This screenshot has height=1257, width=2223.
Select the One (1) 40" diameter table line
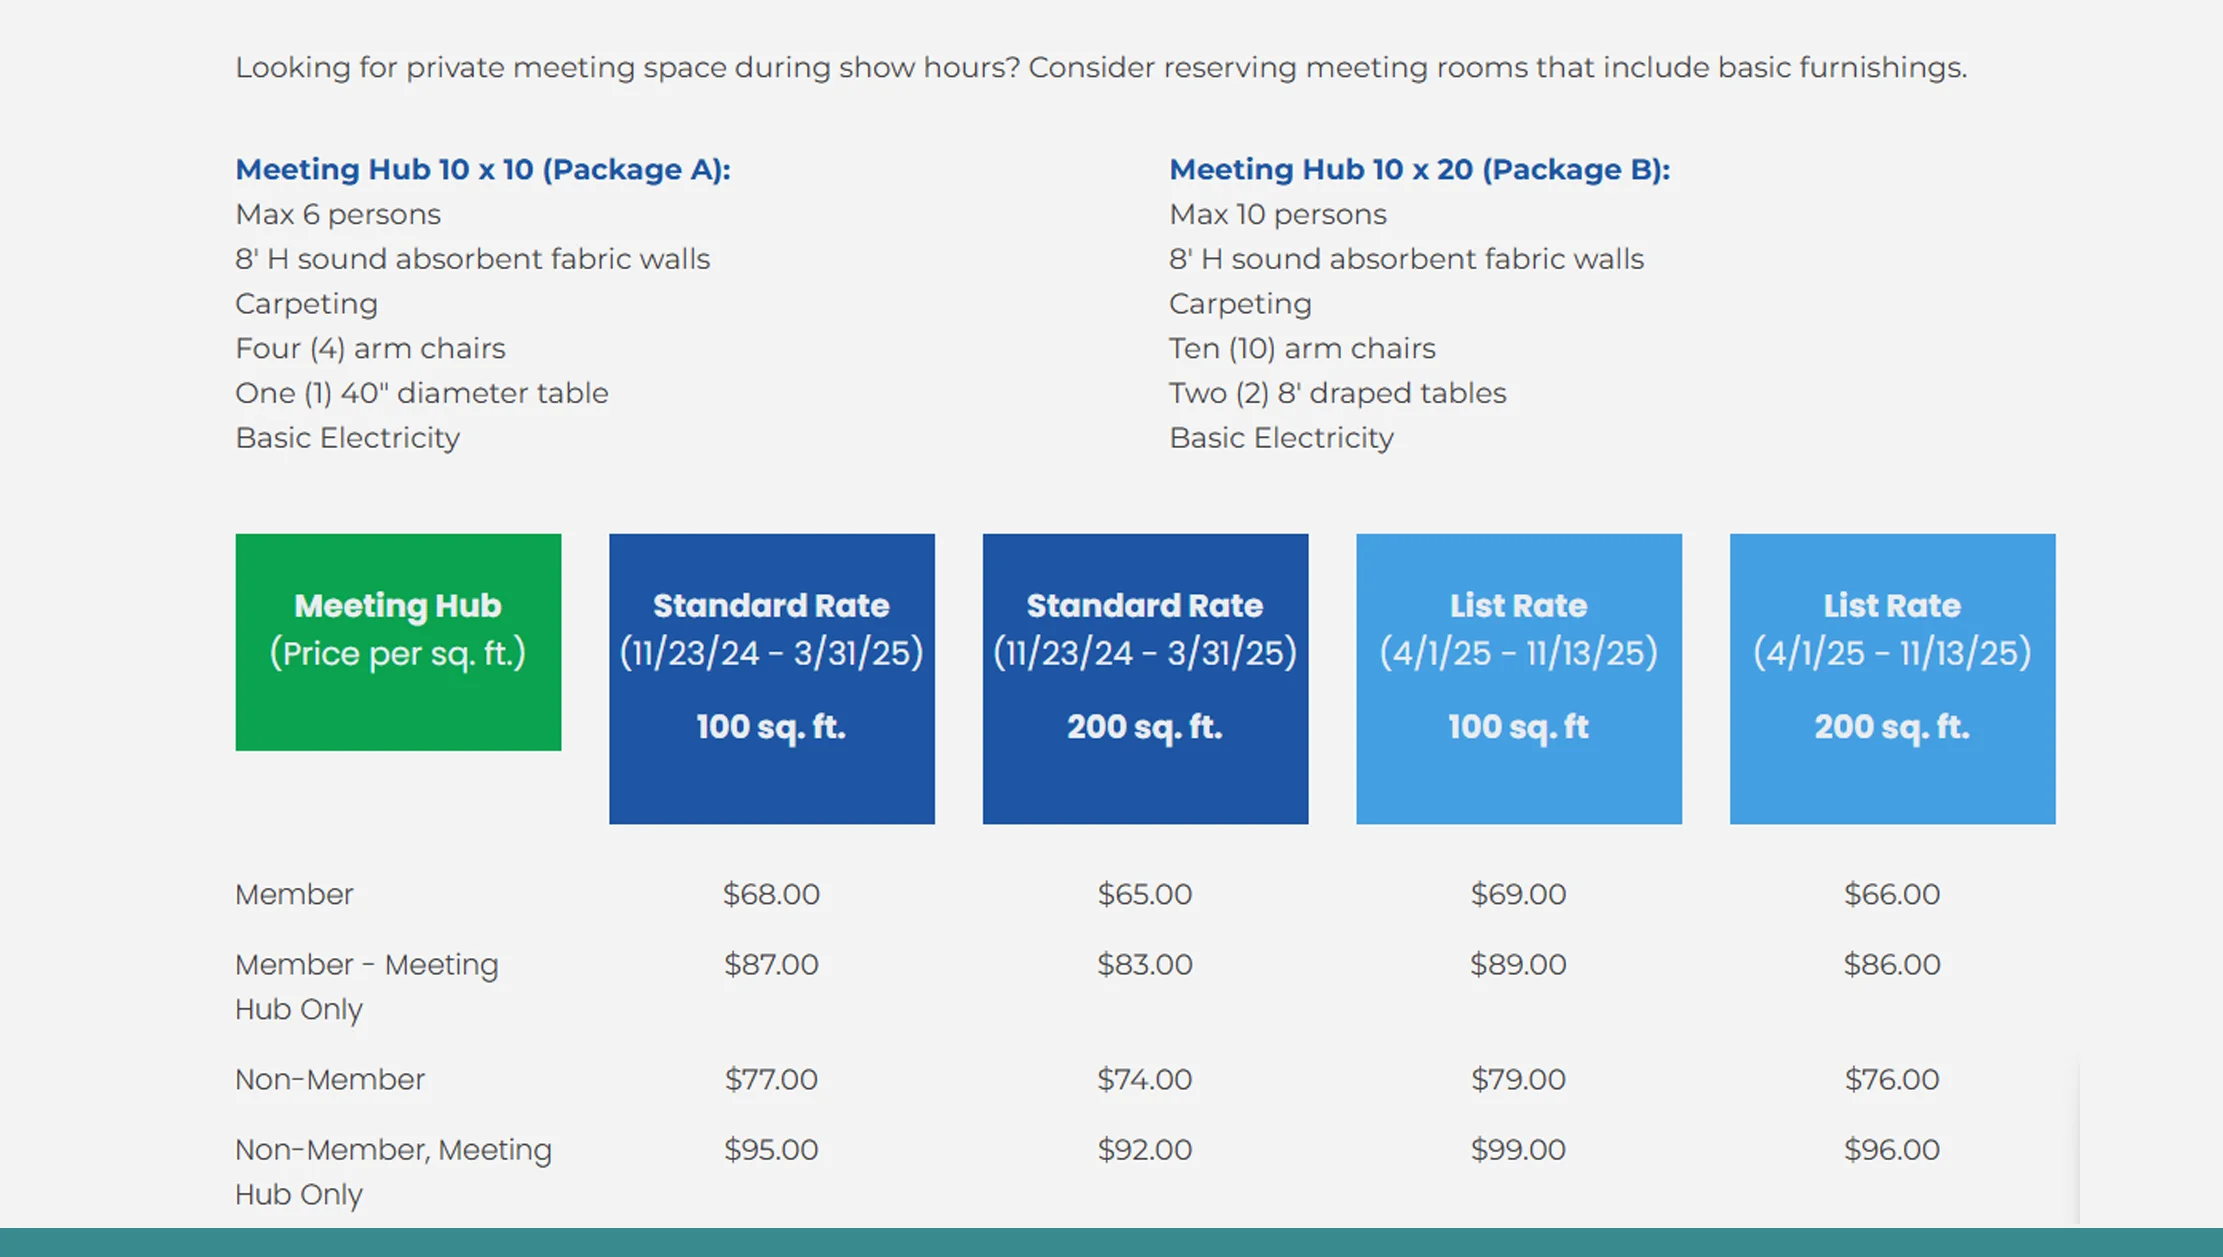click(x=421, y=393)
